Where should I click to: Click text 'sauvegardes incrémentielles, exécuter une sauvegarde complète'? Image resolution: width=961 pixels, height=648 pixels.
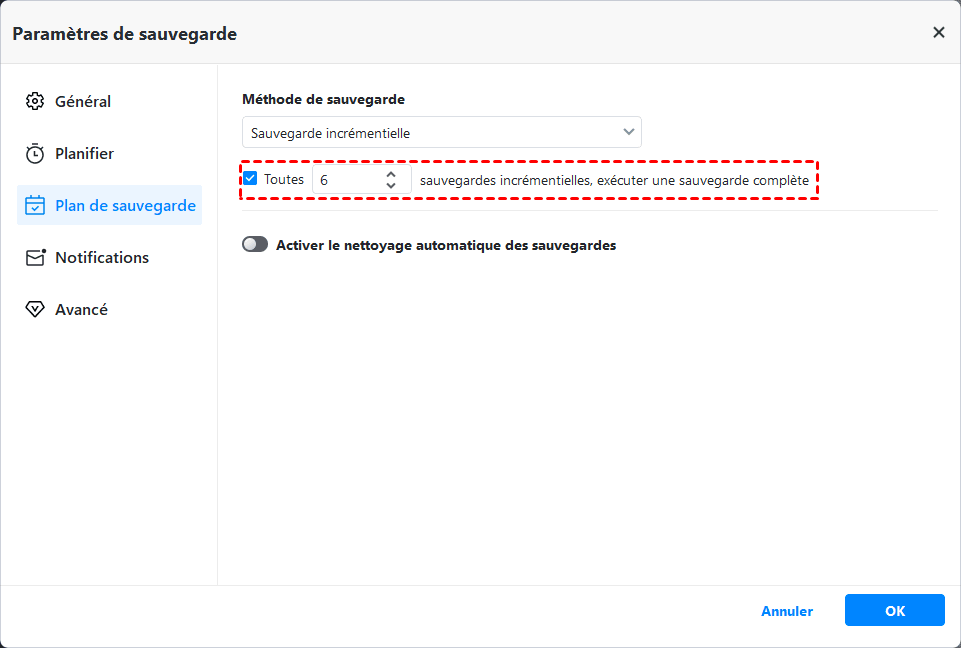click(614, 181)
